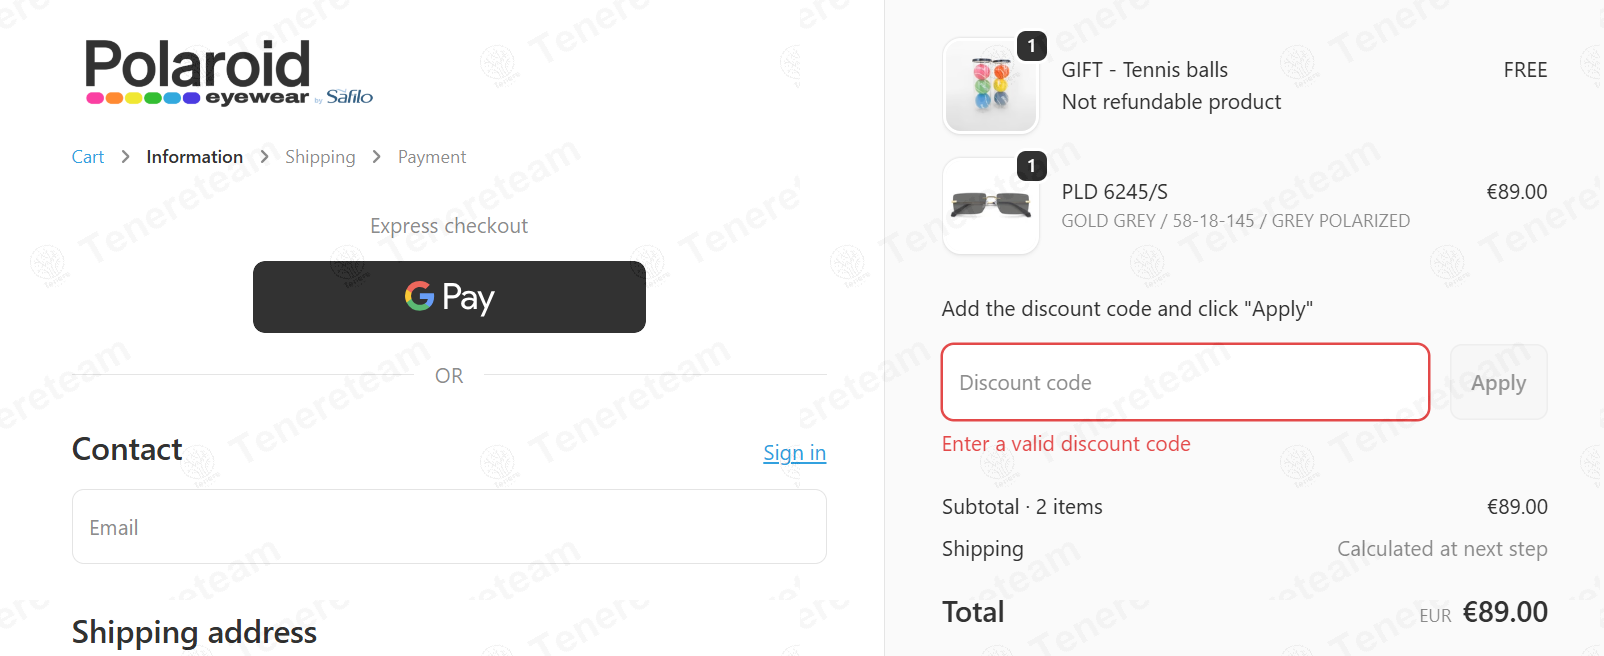Click quantity badge on PLD 6245/S sunglasses
Image resolution: width=1604 pixels, height=656 pixels.
tap(1032, 166)
